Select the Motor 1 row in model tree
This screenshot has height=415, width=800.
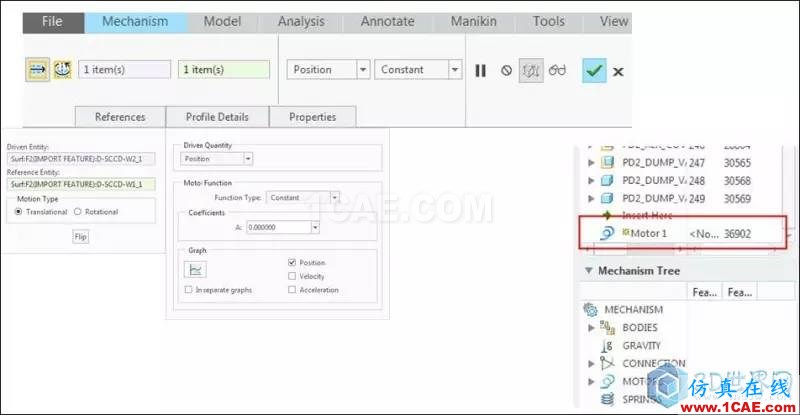[682, 233]
